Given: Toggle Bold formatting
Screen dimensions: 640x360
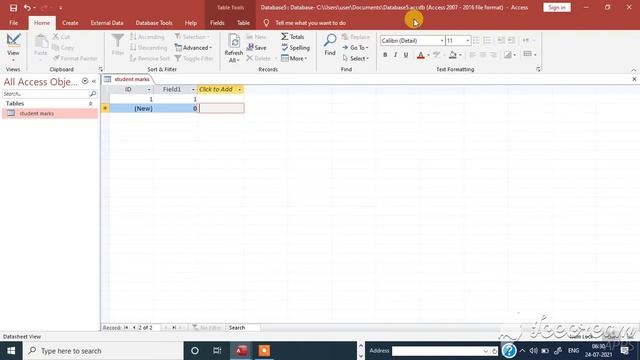Looking at the screenshot, I should coord(385,55).
